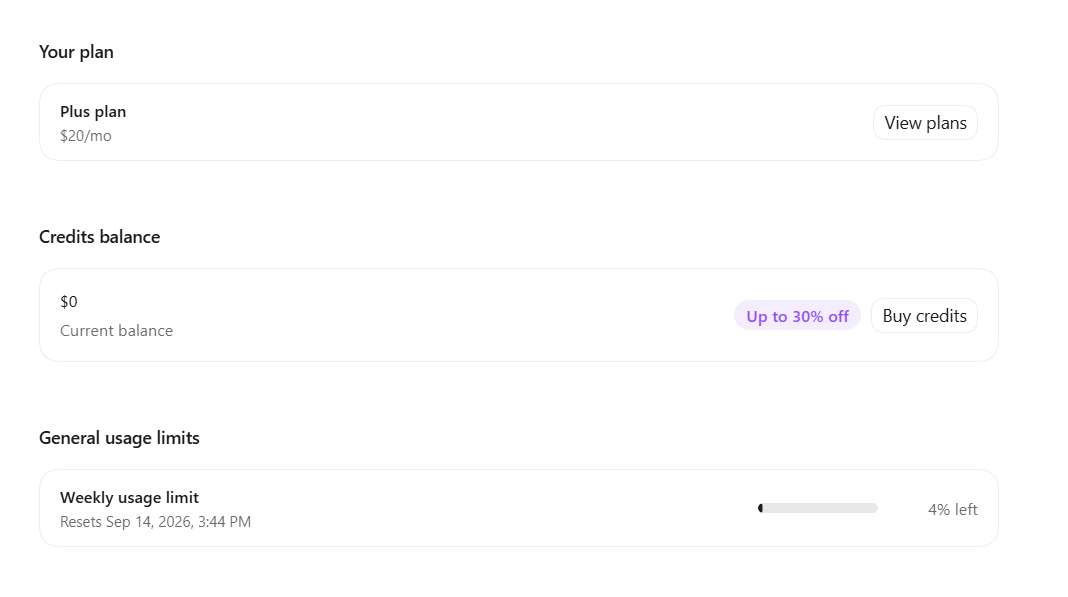Select the Plus plan title

tap(93, 112)
